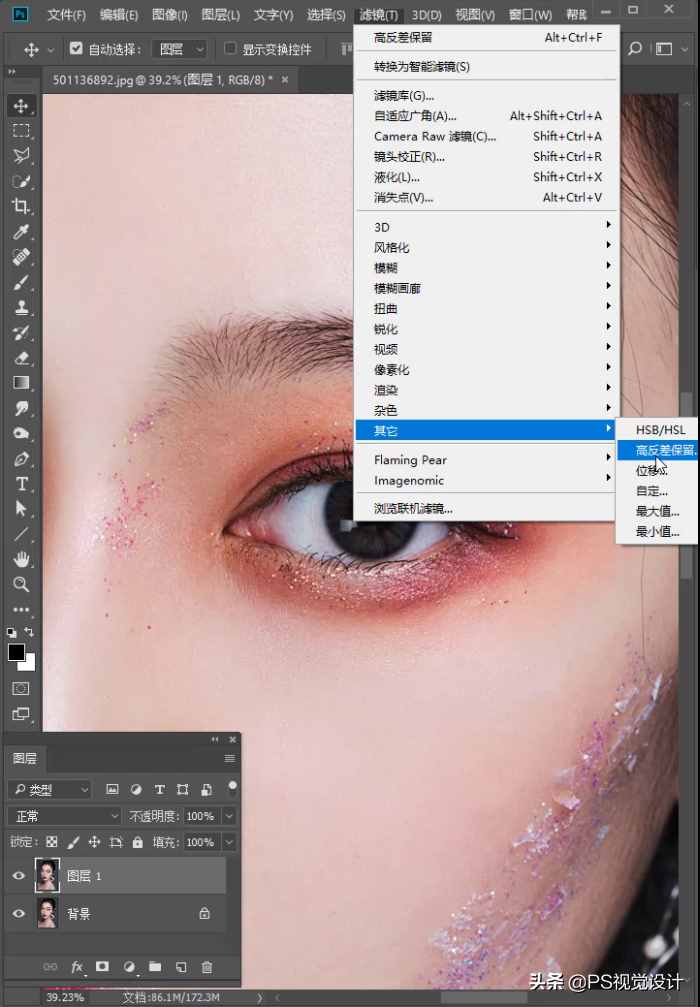Select the Line tool
Screen dimensions: 700x1007
(21, 534)
